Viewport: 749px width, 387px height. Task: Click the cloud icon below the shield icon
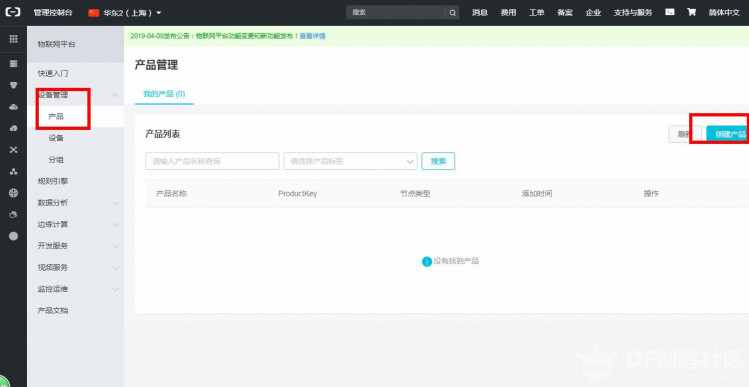click(x=13, y=107)
